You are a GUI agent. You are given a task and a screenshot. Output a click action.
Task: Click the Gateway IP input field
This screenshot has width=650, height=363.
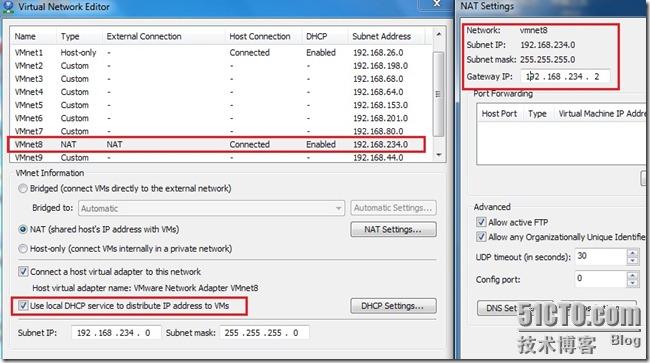click(565, 77)
